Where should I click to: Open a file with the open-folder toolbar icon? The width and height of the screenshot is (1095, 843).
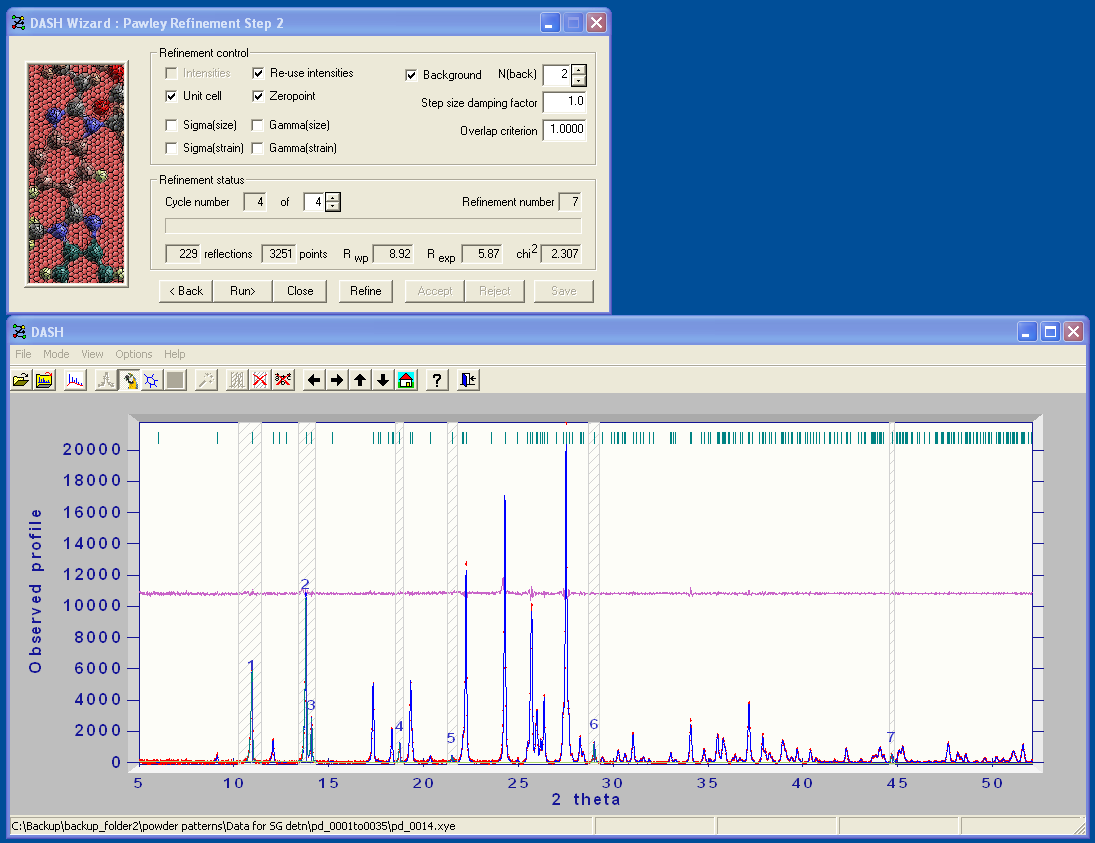pyautogui.click(x=21, y=380)
